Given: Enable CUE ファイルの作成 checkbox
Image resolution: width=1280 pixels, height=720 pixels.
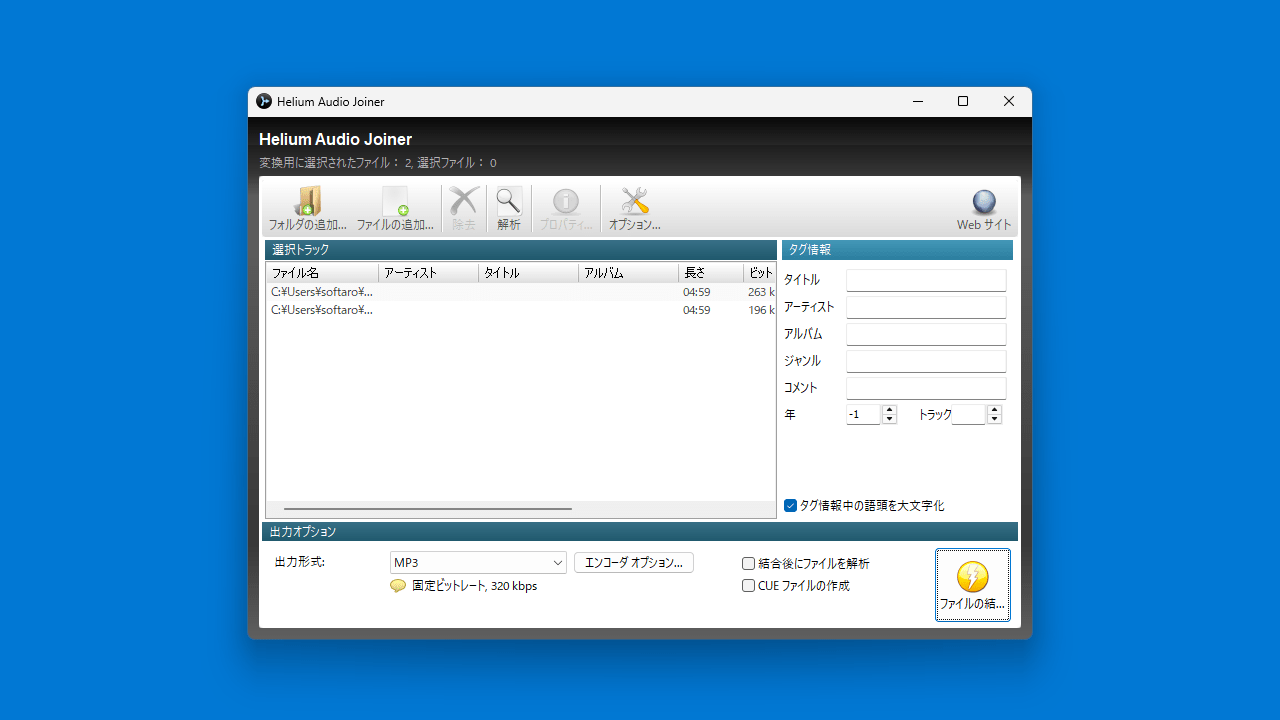Looking at the screenshot, I should [748, 586].
